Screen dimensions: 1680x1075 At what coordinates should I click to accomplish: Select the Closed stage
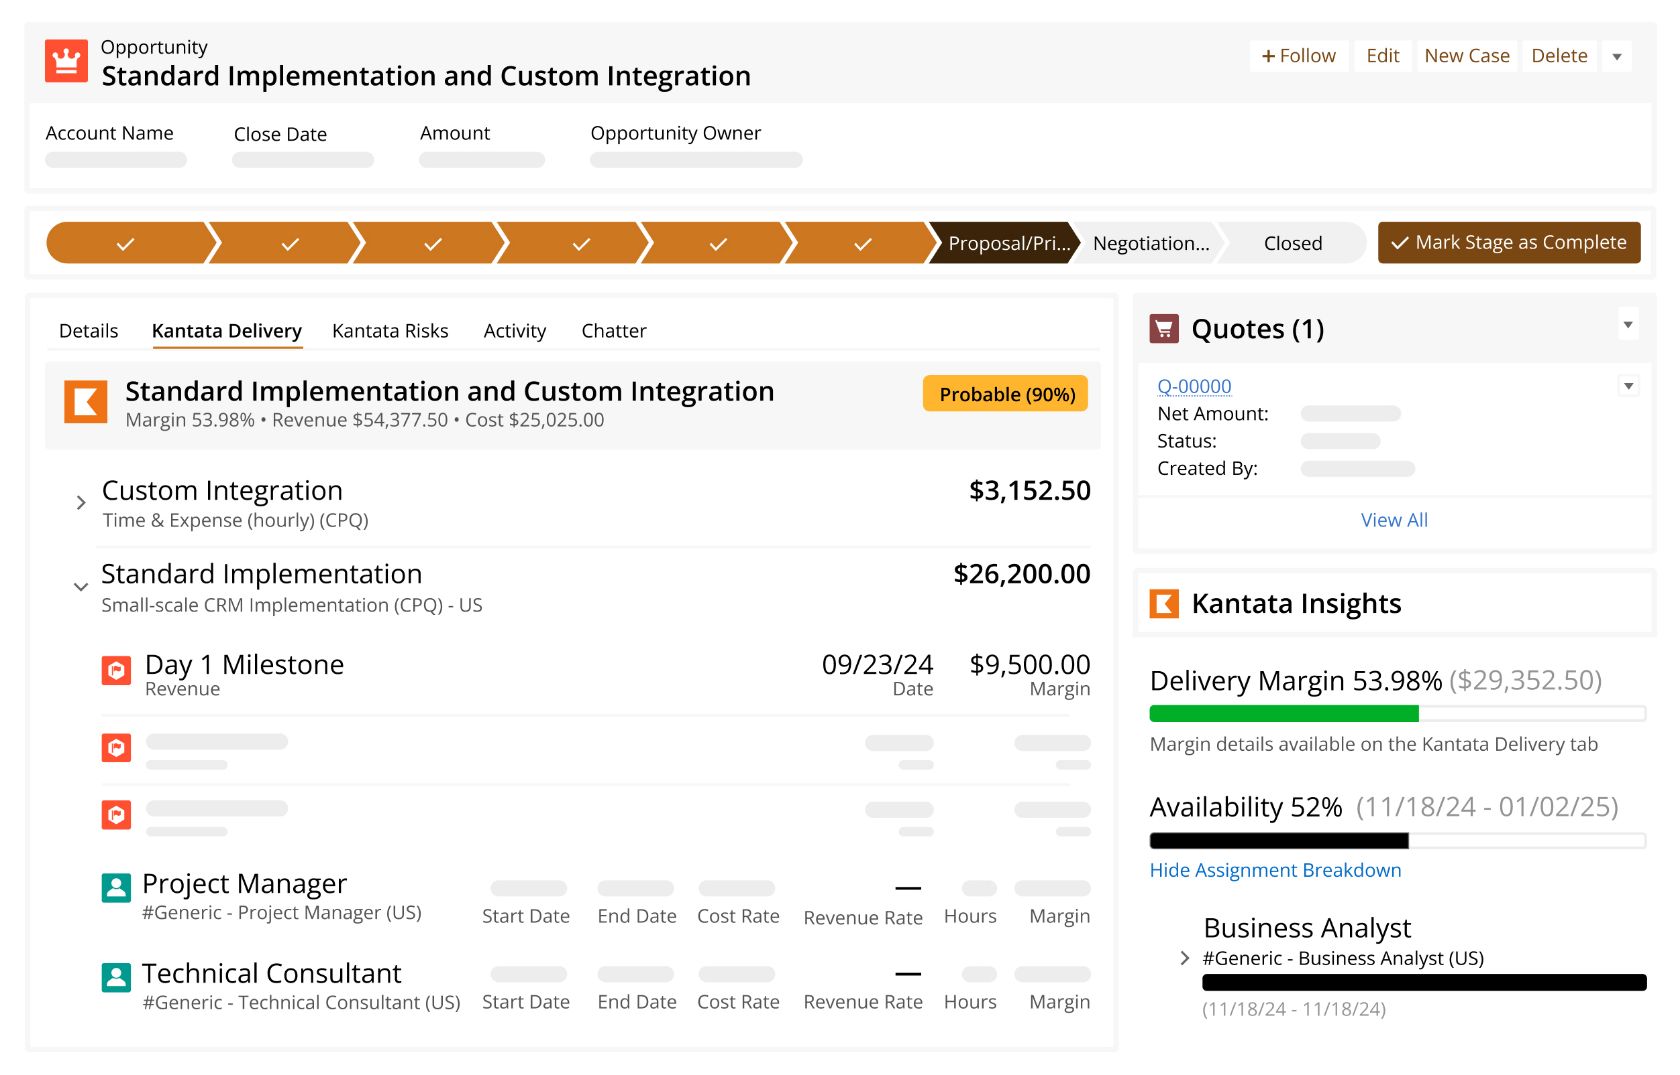click(1292, 243)
